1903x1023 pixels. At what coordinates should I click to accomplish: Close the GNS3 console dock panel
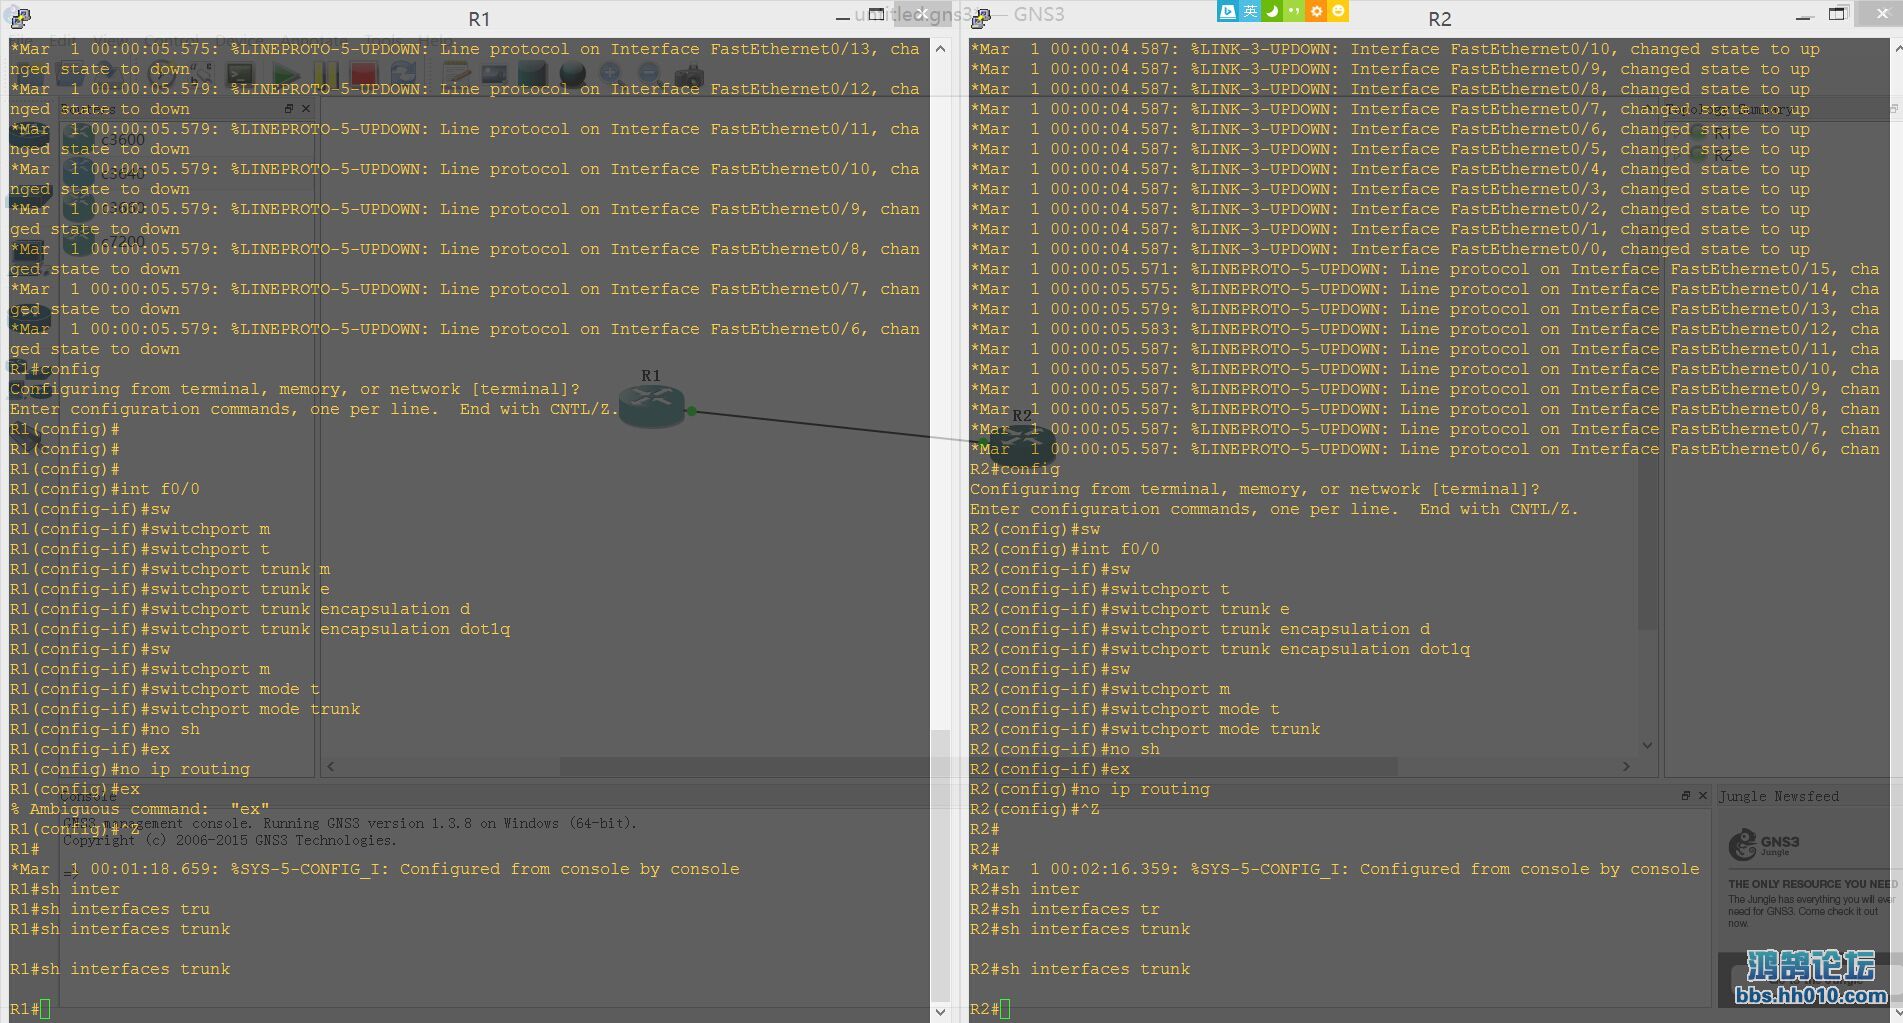point(1703,795)
